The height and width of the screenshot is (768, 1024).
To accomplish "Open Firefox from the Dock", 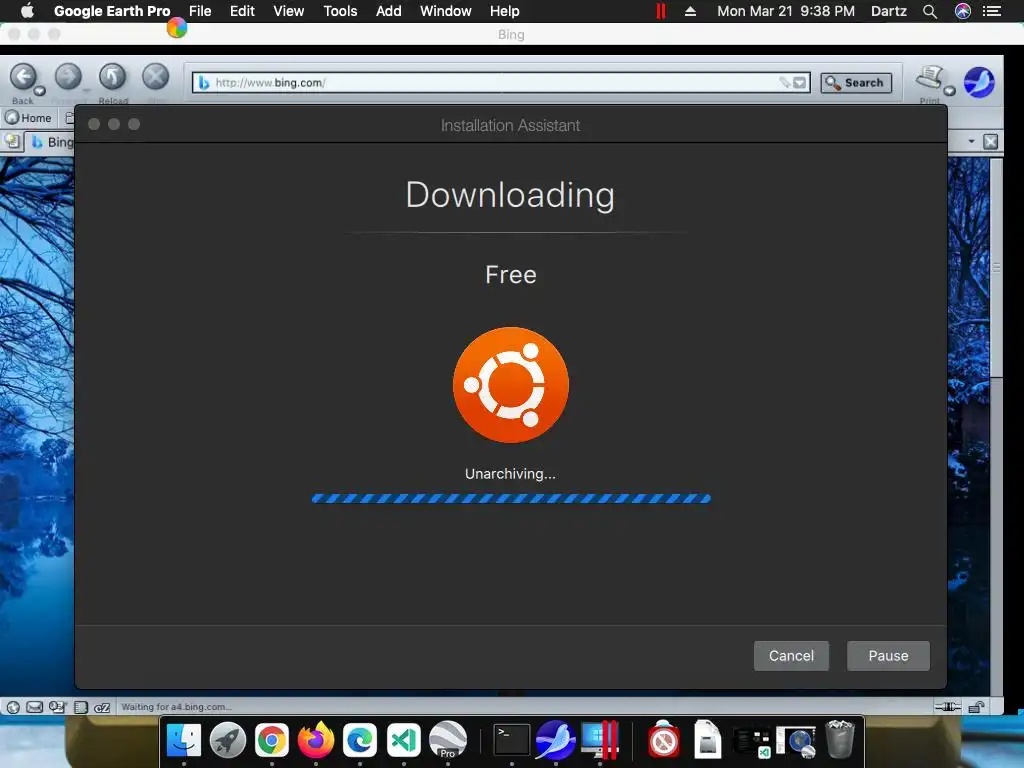I will coord(316,740).
